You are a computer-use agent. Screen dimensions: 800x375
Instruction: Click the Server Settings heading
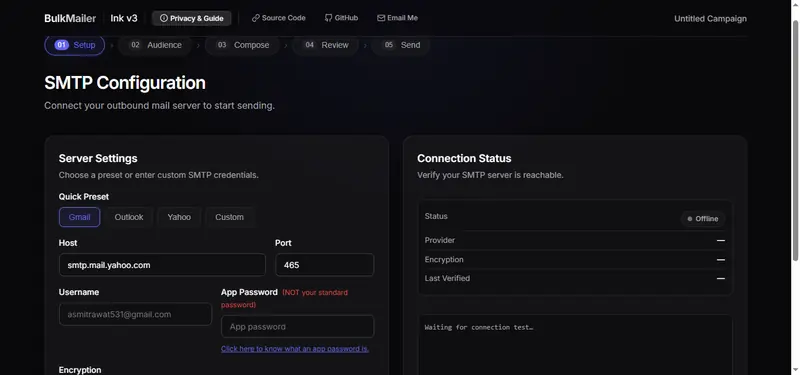[98, 158]
